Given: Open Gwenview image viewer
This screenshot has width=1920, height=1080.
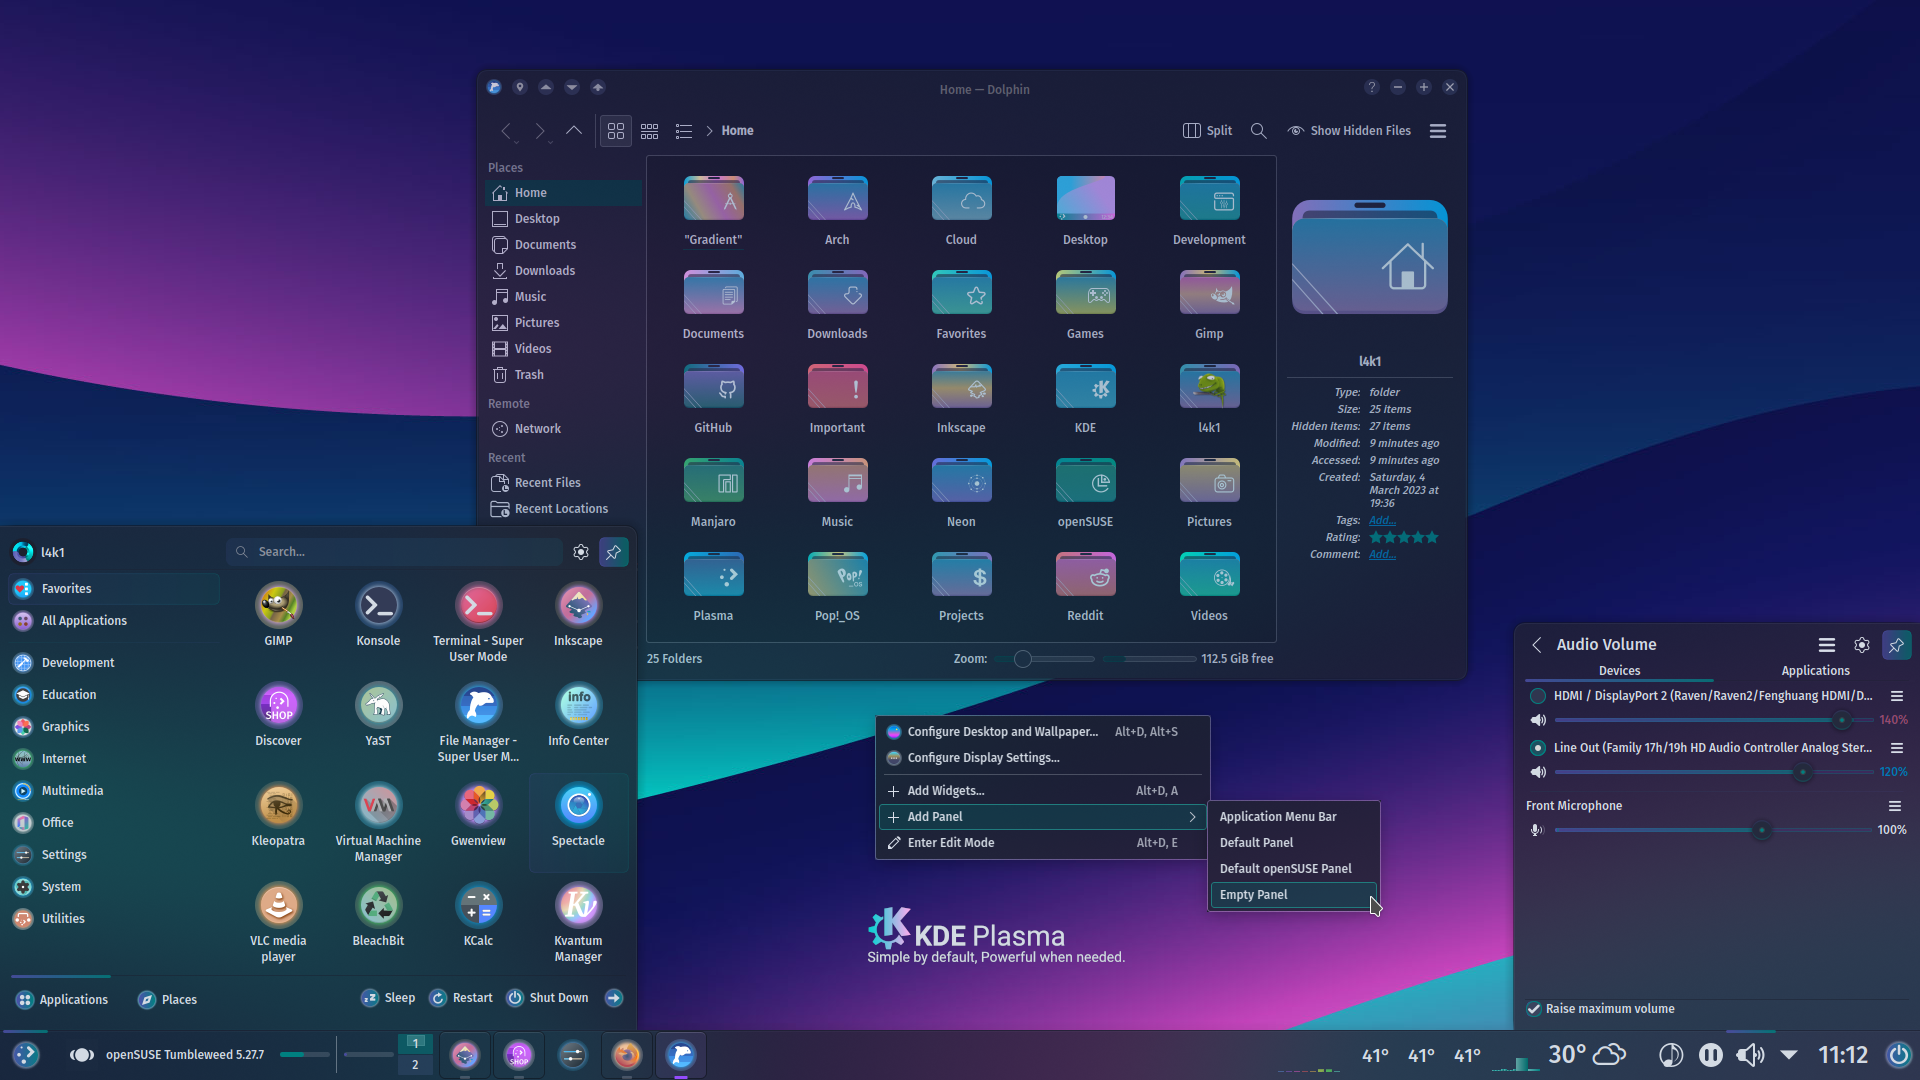Looking at the screenshot, I should point(478,815).
